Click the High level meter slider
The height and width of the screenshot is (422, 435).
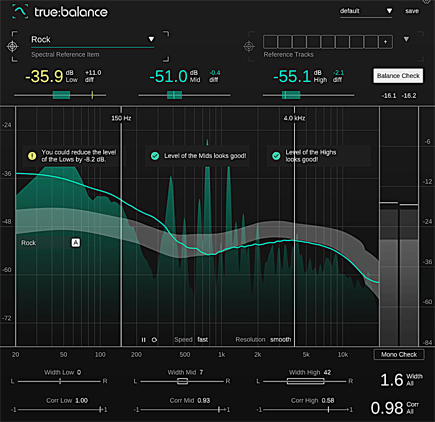[x=308, y=95]
